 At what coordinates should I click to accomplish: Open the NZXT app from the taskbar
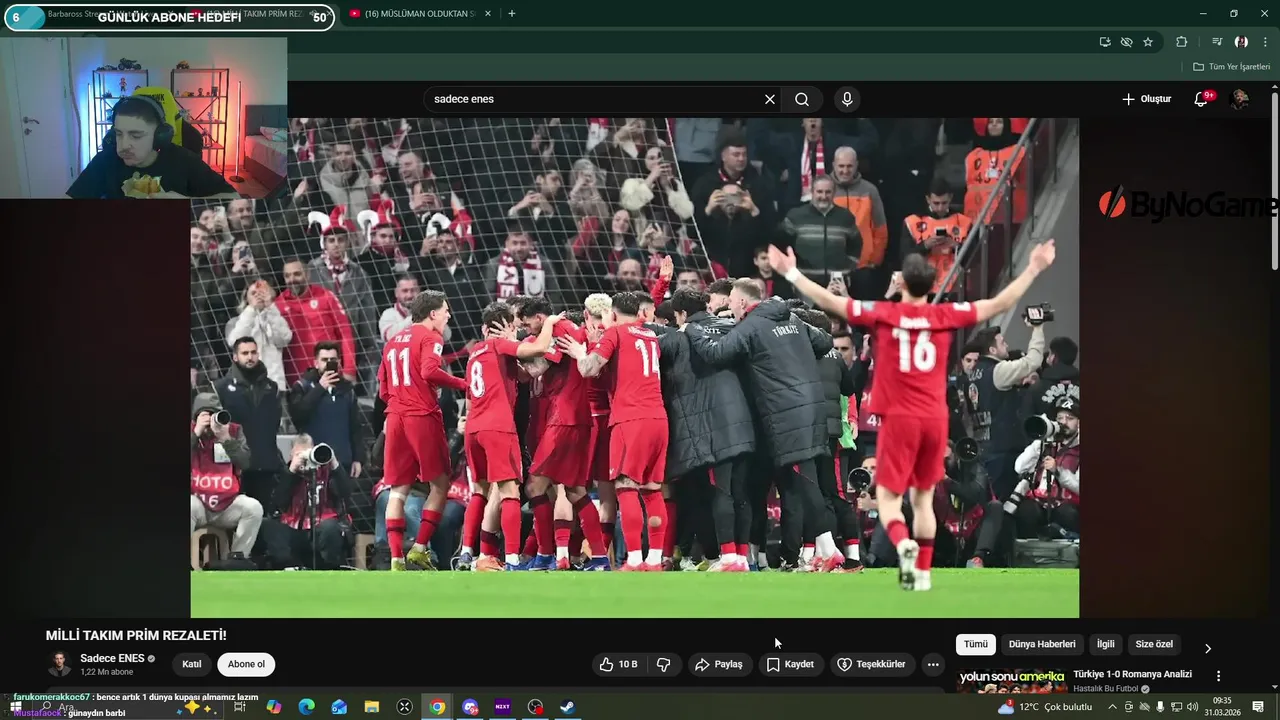pyautogui.click(x=503, y=707)
